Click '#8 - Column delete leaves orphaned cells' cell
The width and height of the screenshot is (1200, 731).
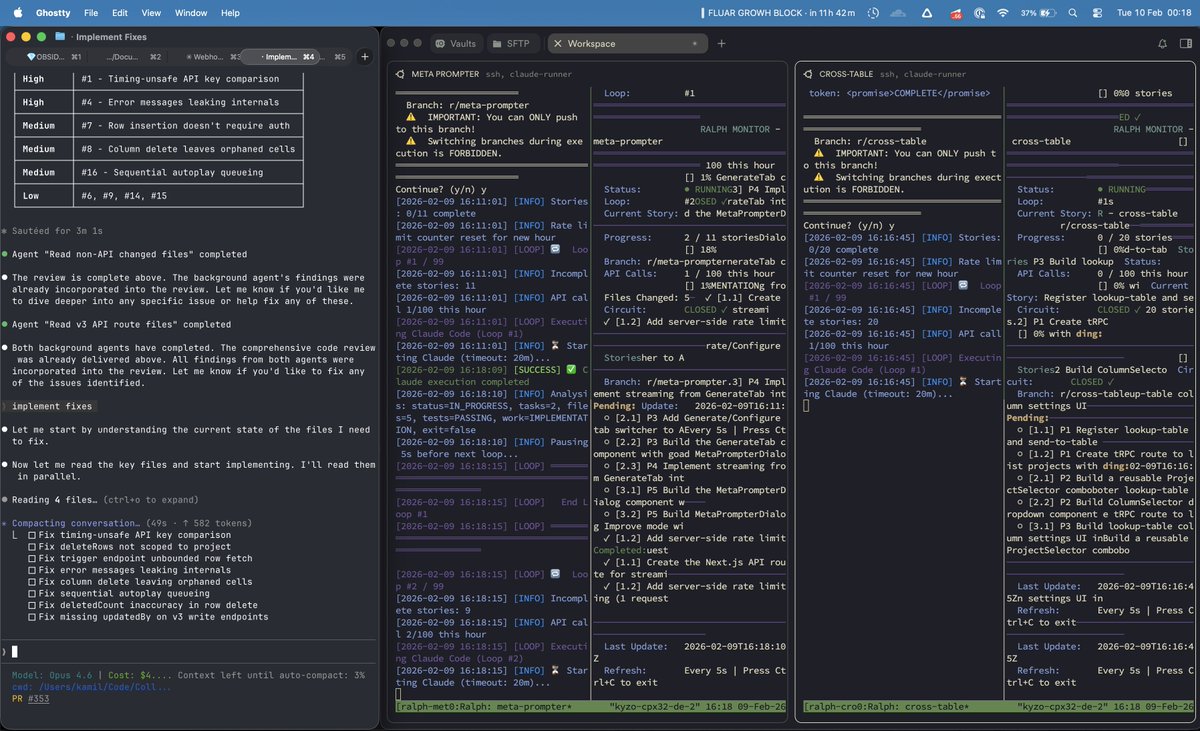pos(189,149)
